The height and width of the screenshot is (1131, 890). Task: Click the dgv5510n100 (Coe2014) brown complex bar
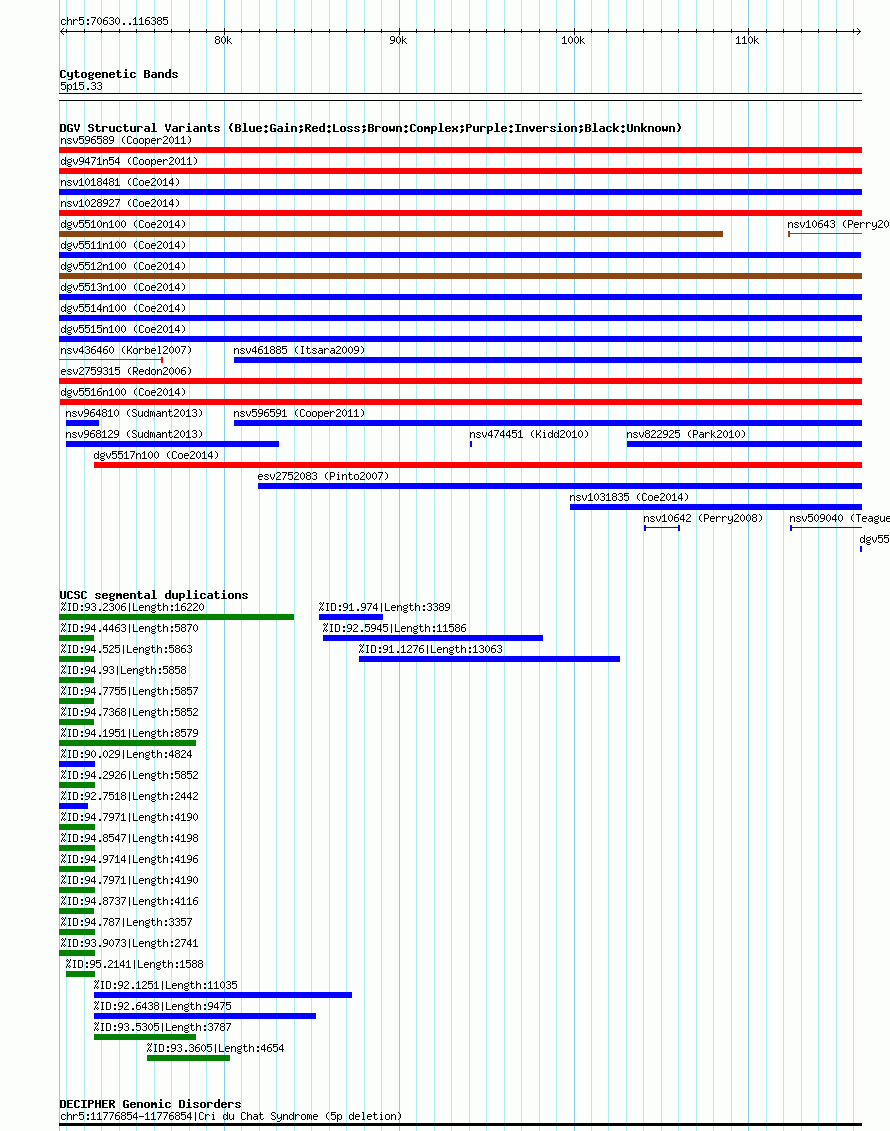click(x=391, y=234)
